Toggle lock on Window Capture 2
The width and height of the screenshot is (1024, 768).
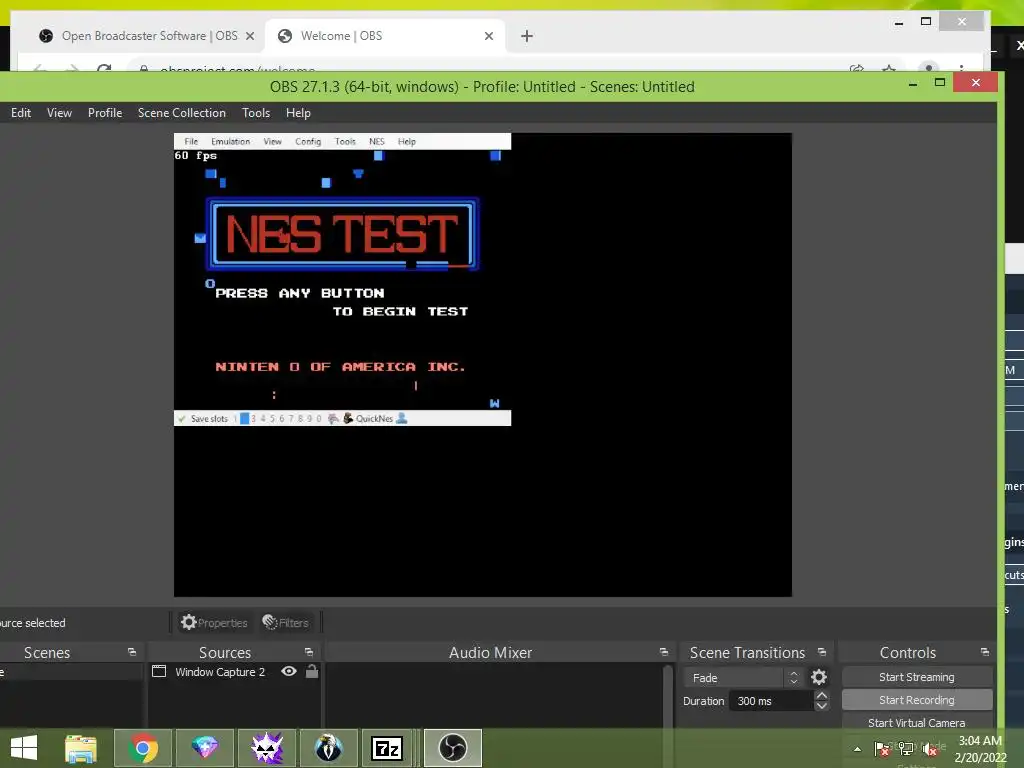[312, 671]
